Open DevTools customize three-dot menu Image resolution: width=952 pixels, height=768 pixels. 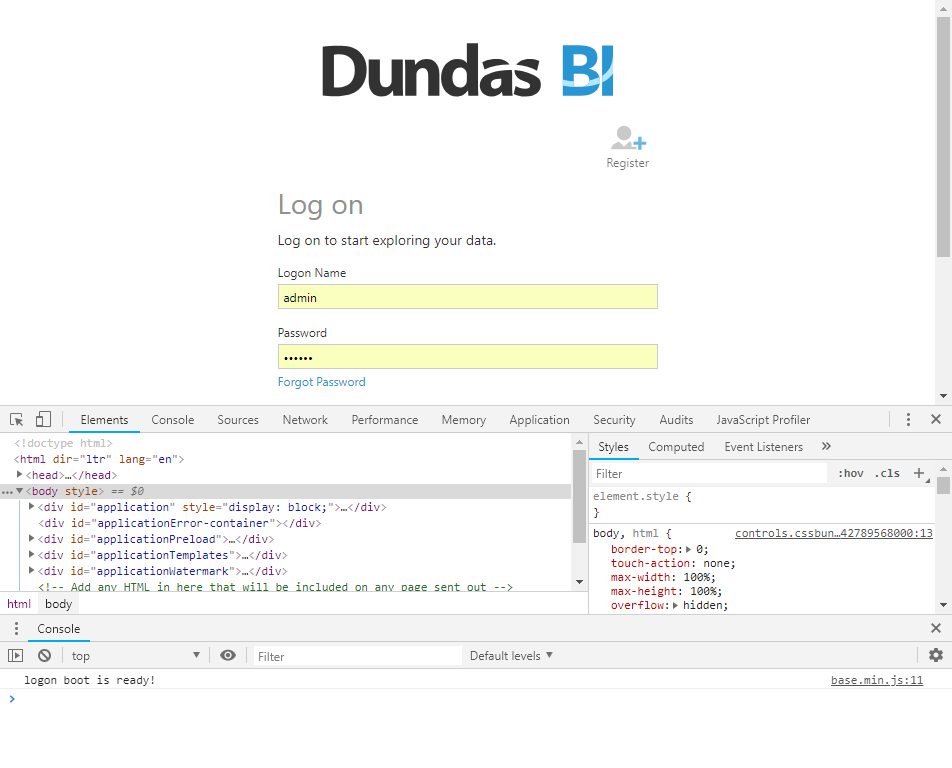click(x=908, y=420)
